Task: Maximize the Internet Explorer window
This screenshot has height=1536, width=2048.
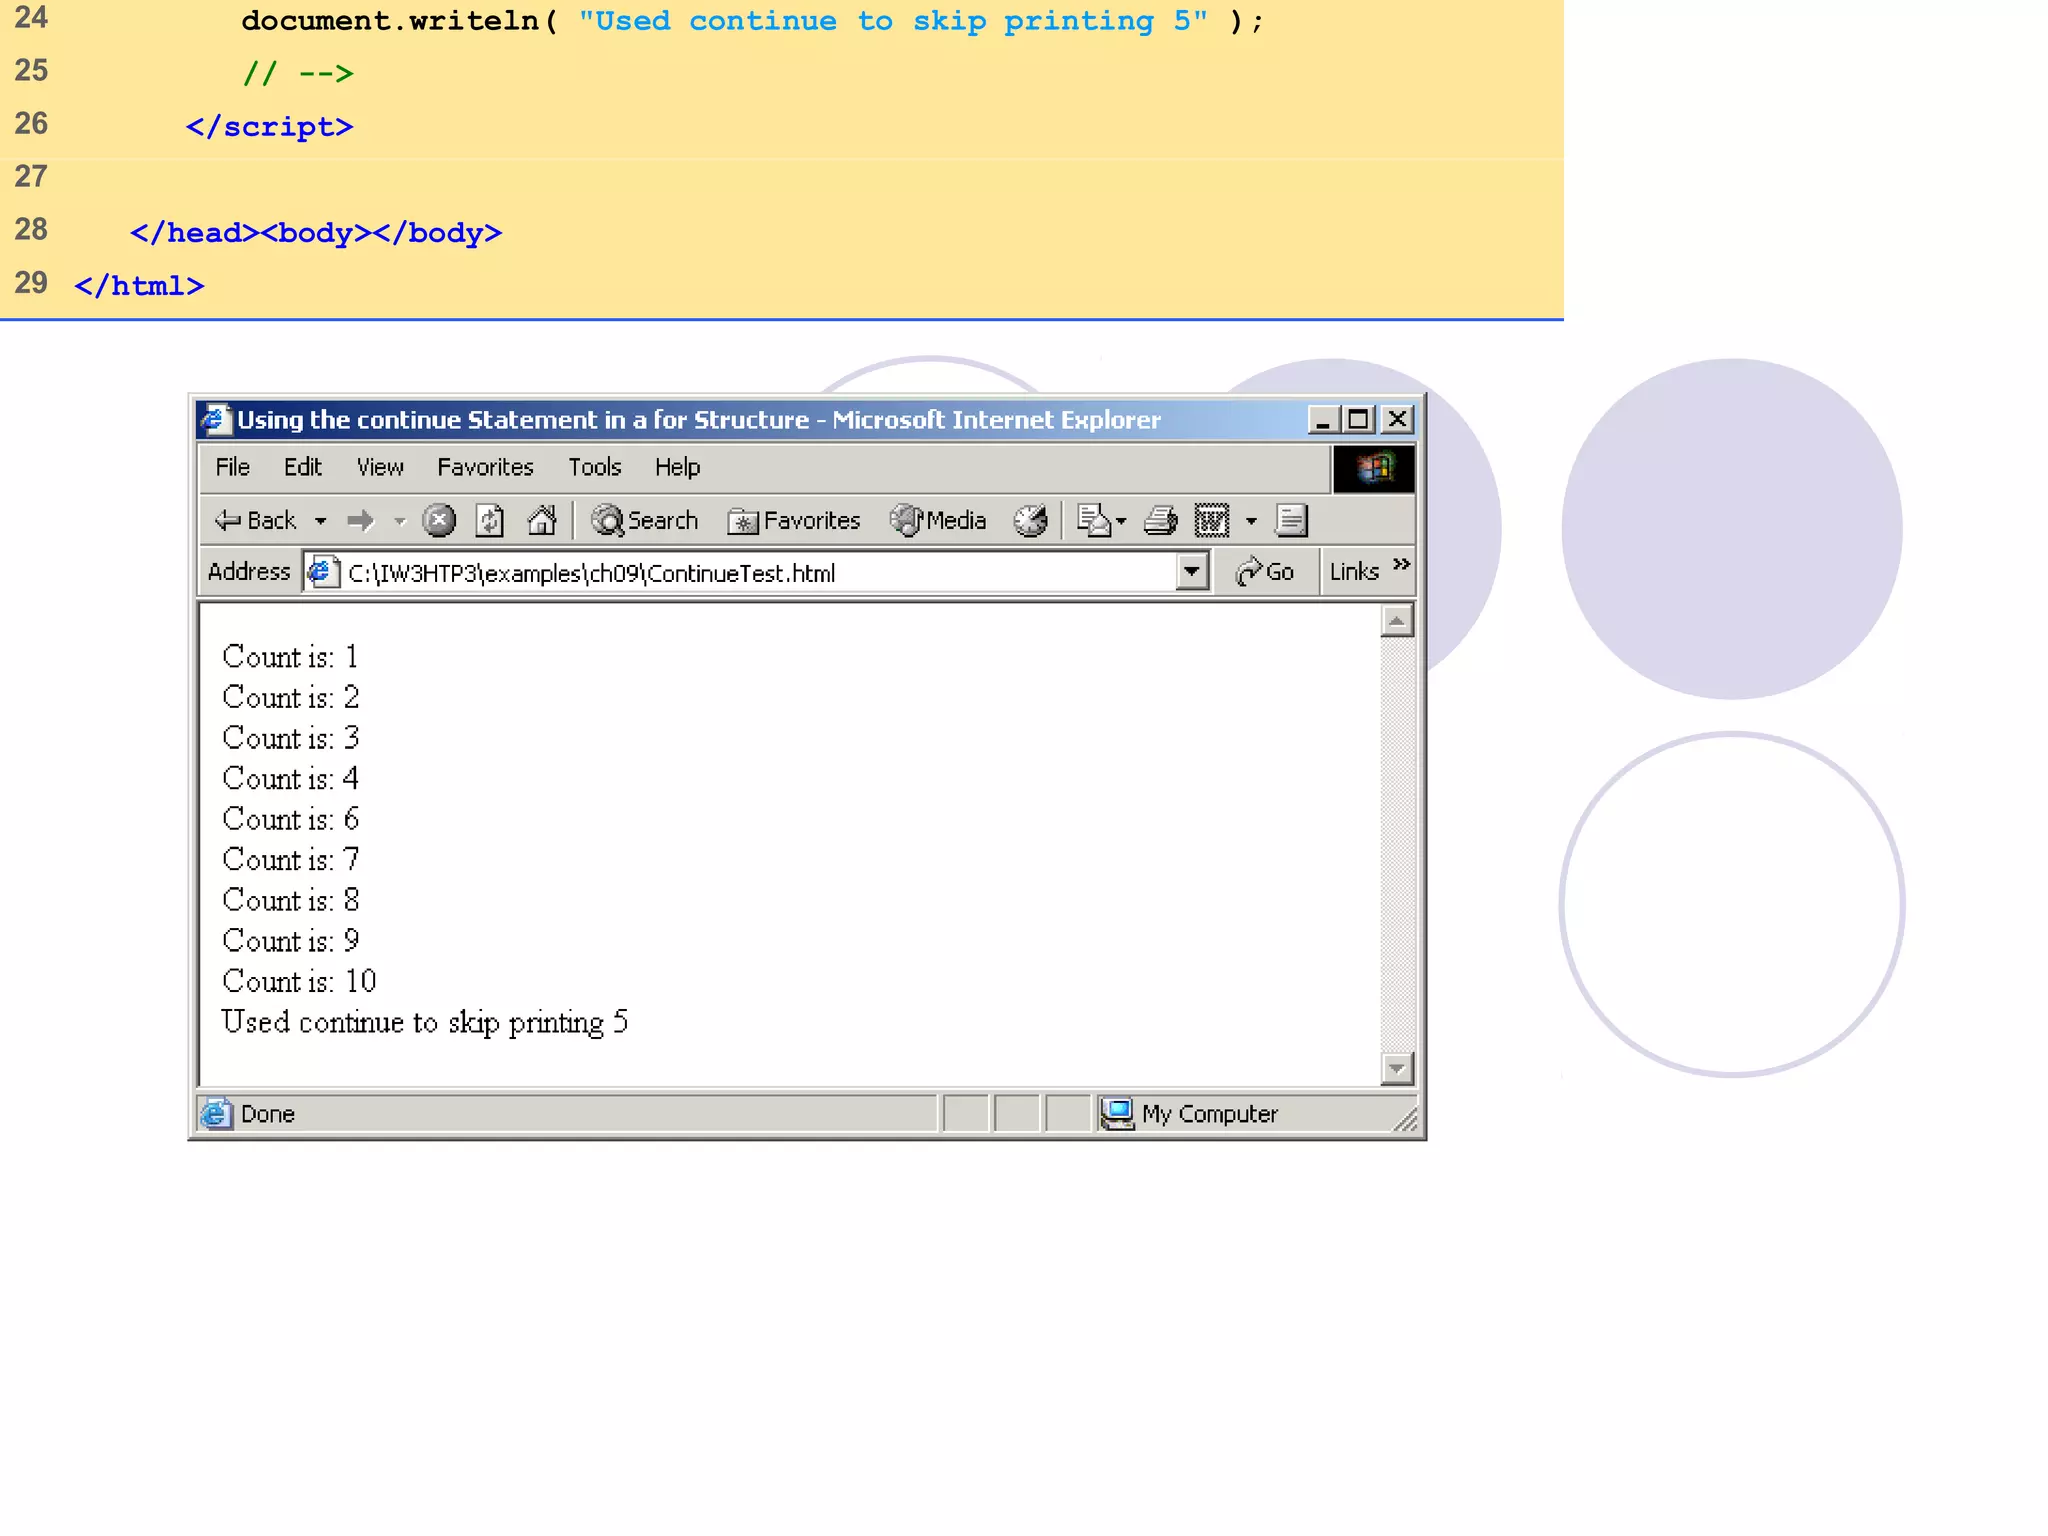Action: [x=1358, y=420]
